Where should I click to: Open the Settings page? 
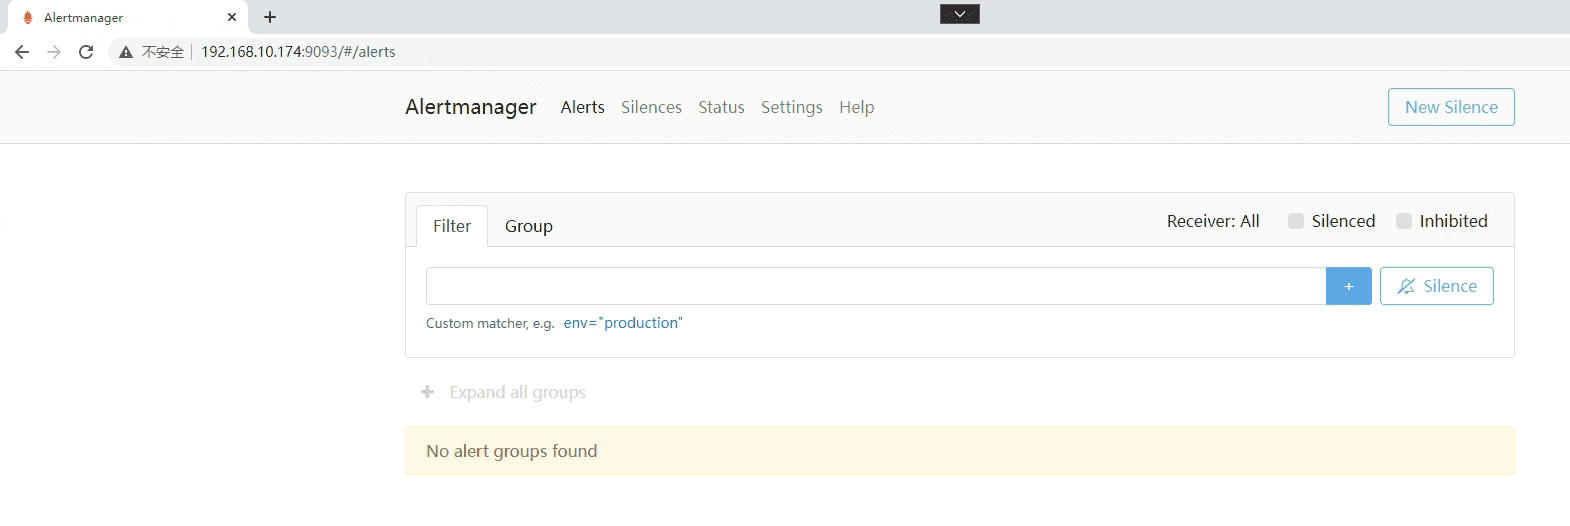[791, 107]
